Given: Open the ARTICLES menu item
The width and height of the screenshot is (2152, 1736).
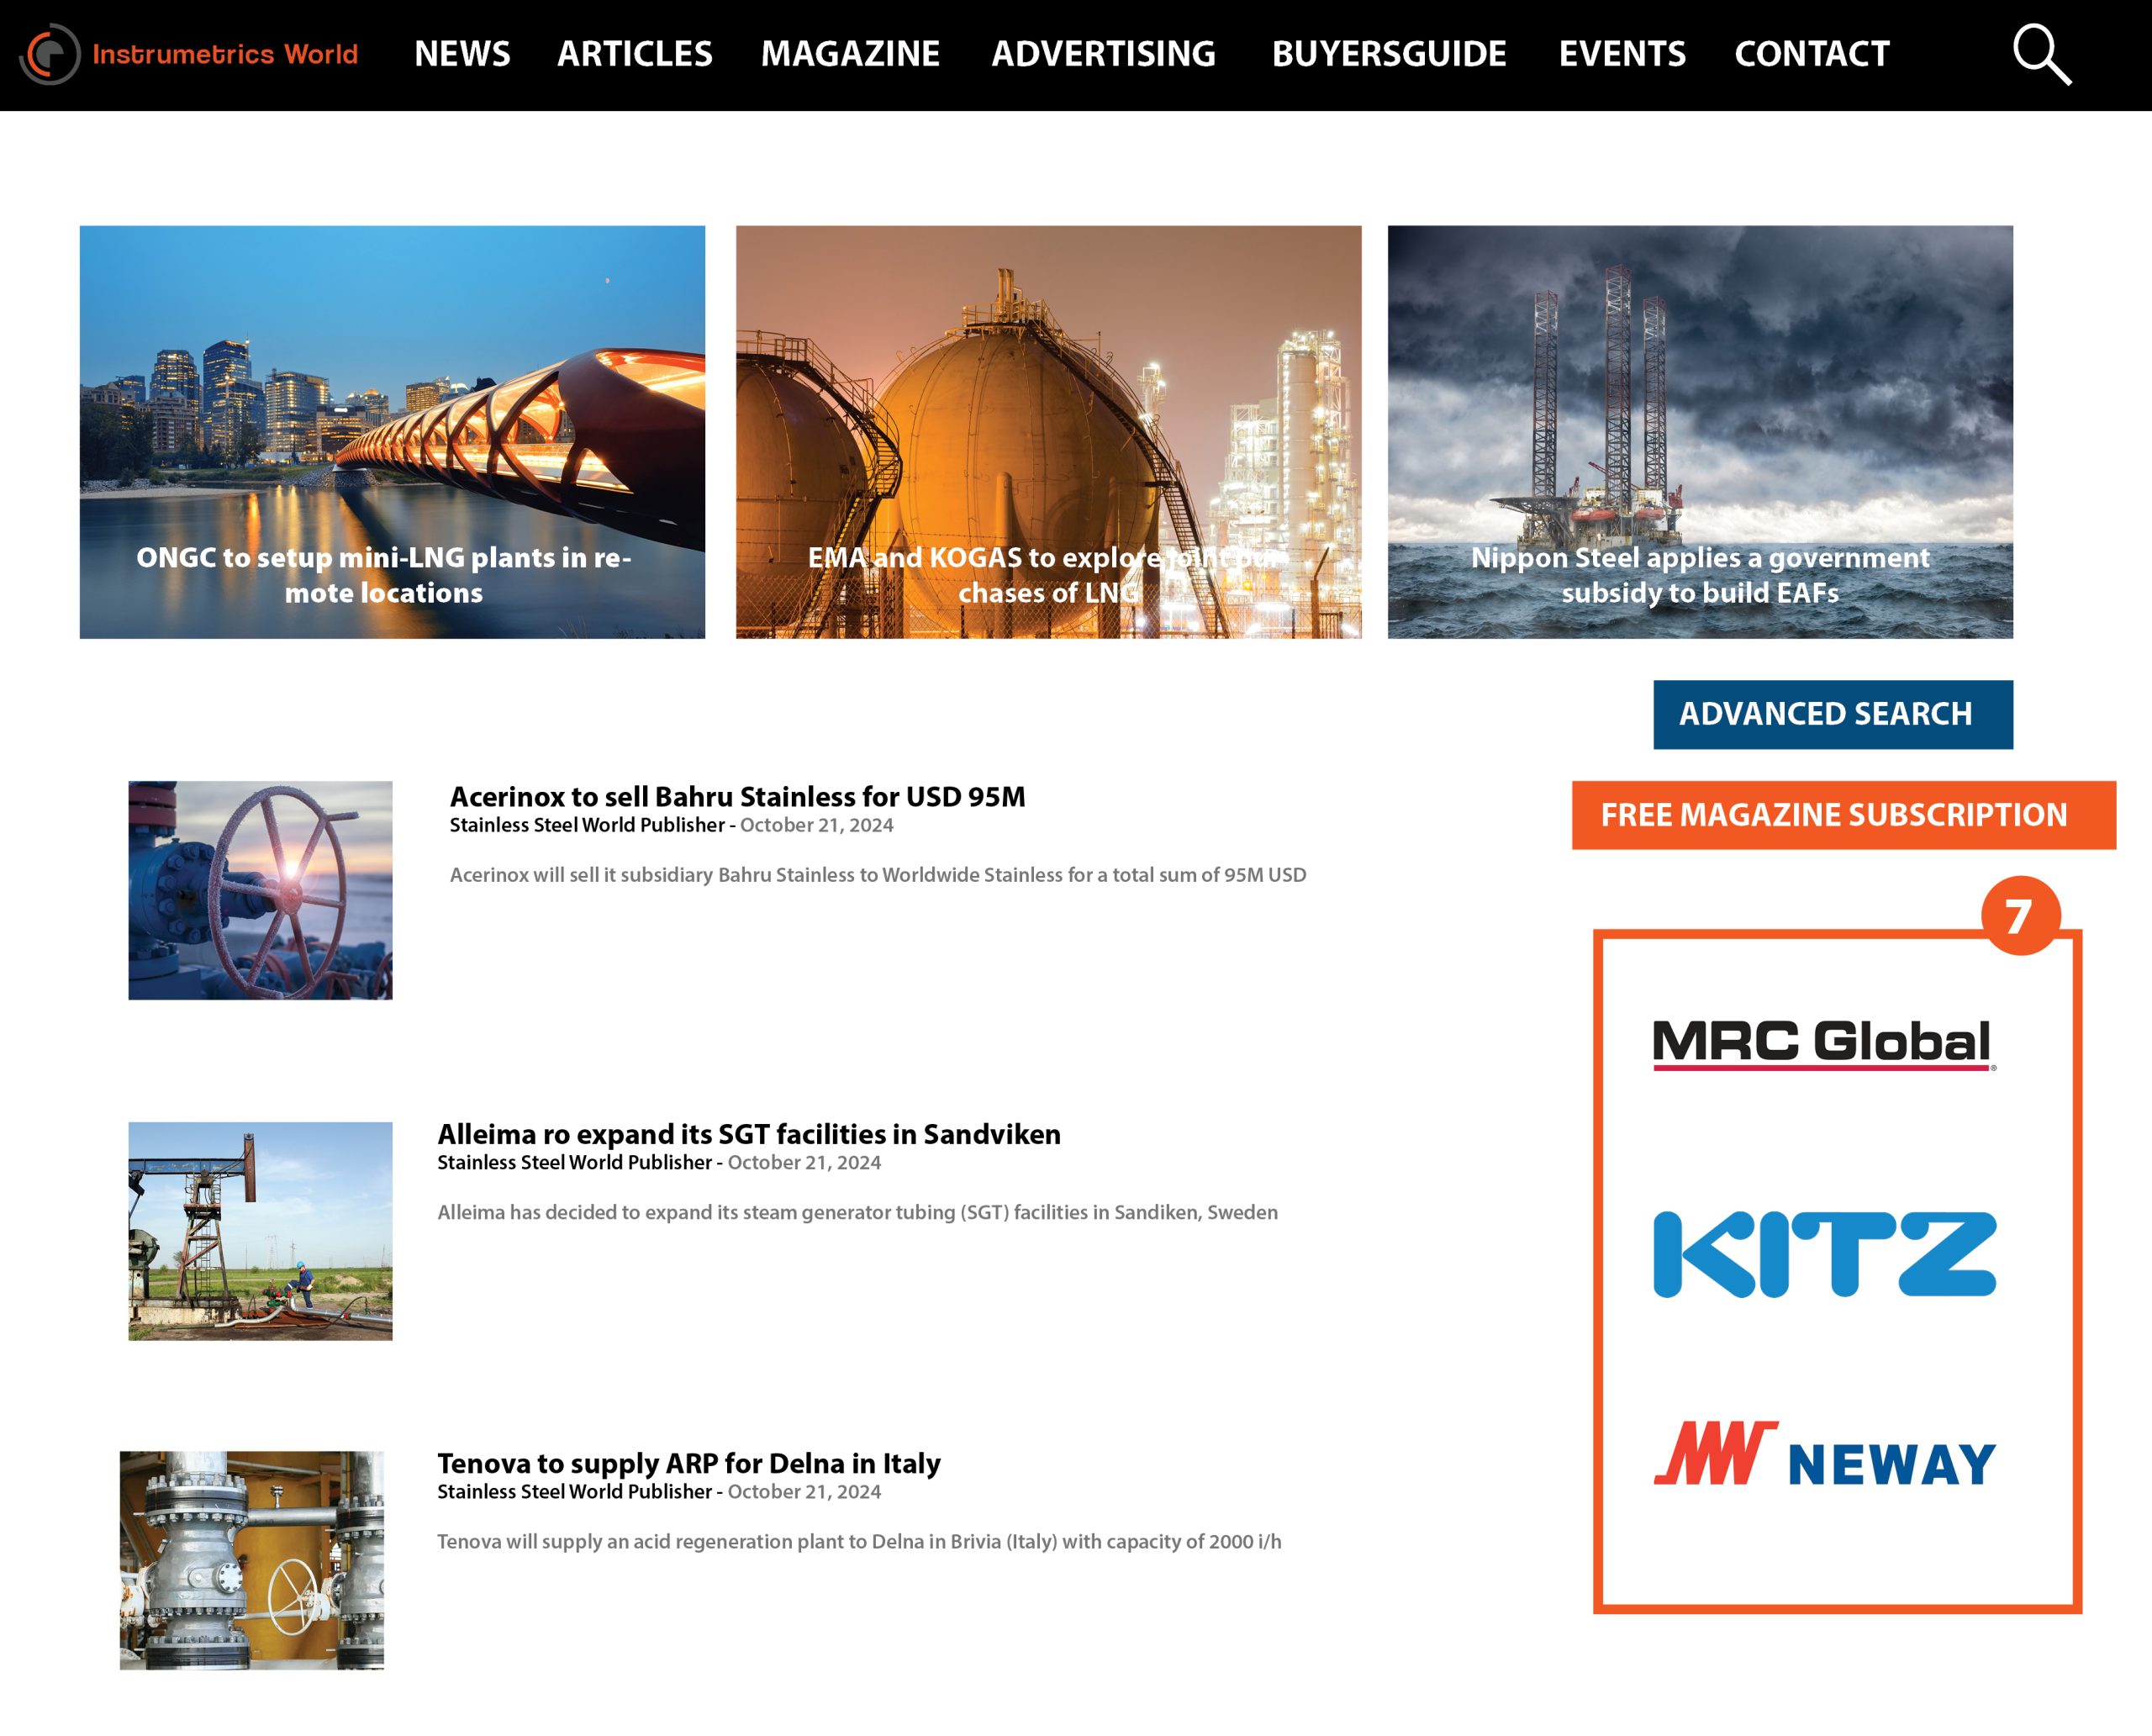Looking at the screenshot, I should click(634, 54).
